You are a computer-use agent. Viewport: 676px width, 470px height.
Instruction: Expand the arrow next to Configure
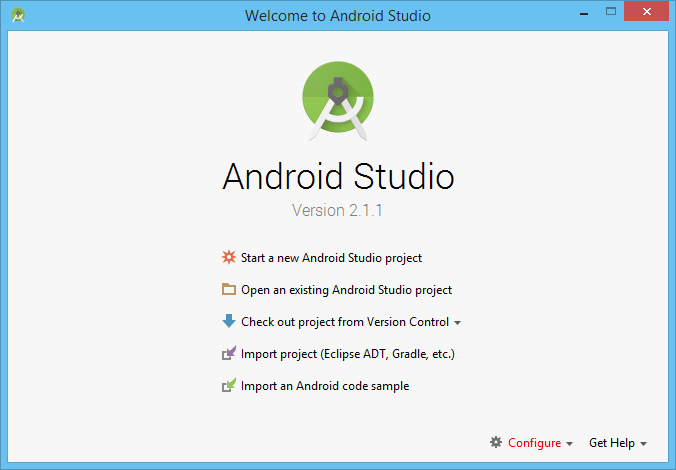[x=569, y=444]
